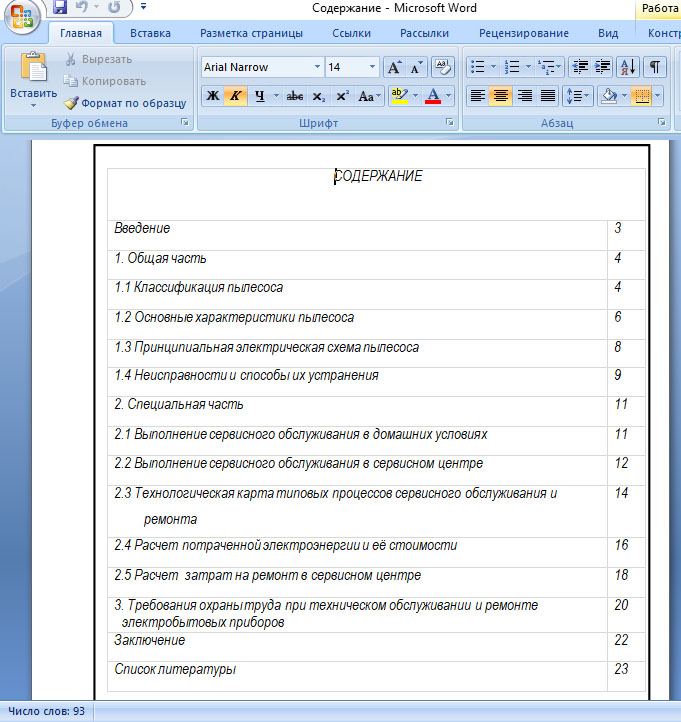Click the subscript icon
681x722 pixels.
[319, 96]
